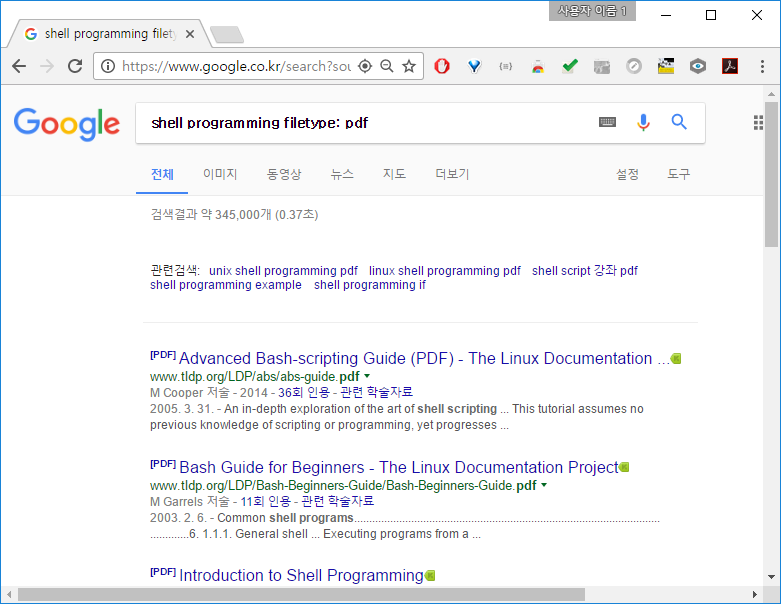Click the forward navigation arrow

47,66
